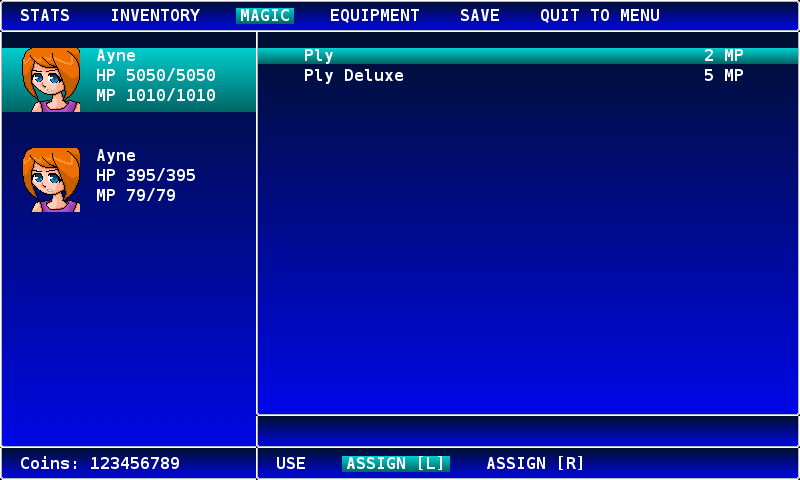Click the ASSIGN [R] button
This screenshot has height=480, width=800.
pyautogui.click(x=535, y=464)
